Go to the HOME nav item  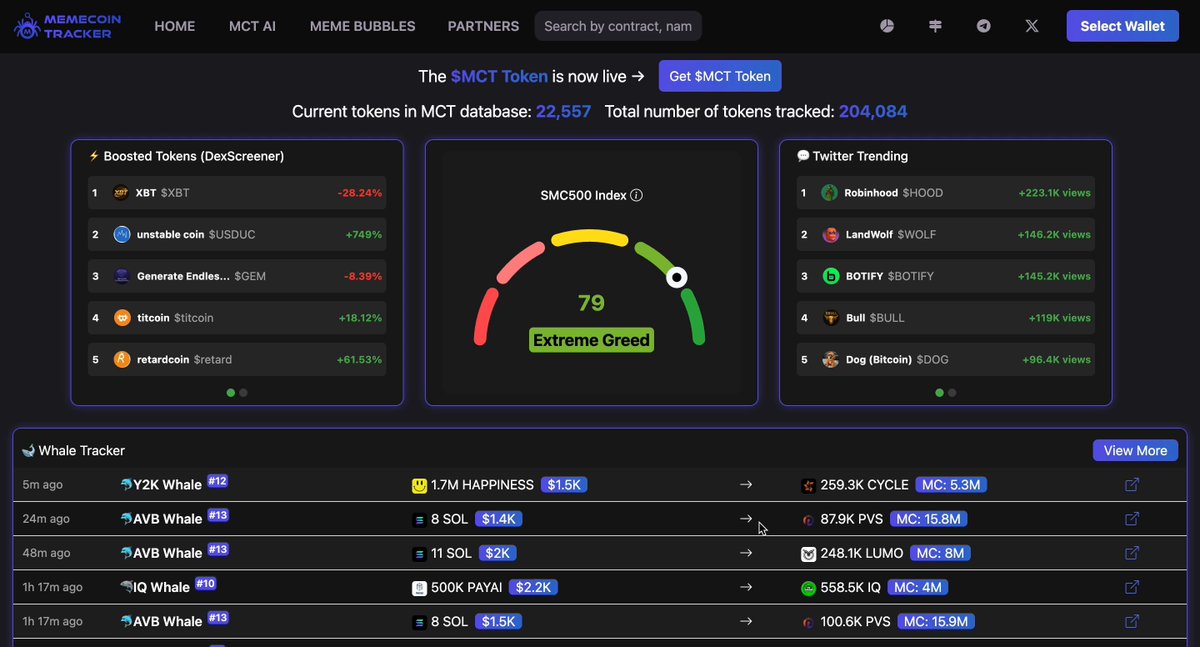click(175, 26)
